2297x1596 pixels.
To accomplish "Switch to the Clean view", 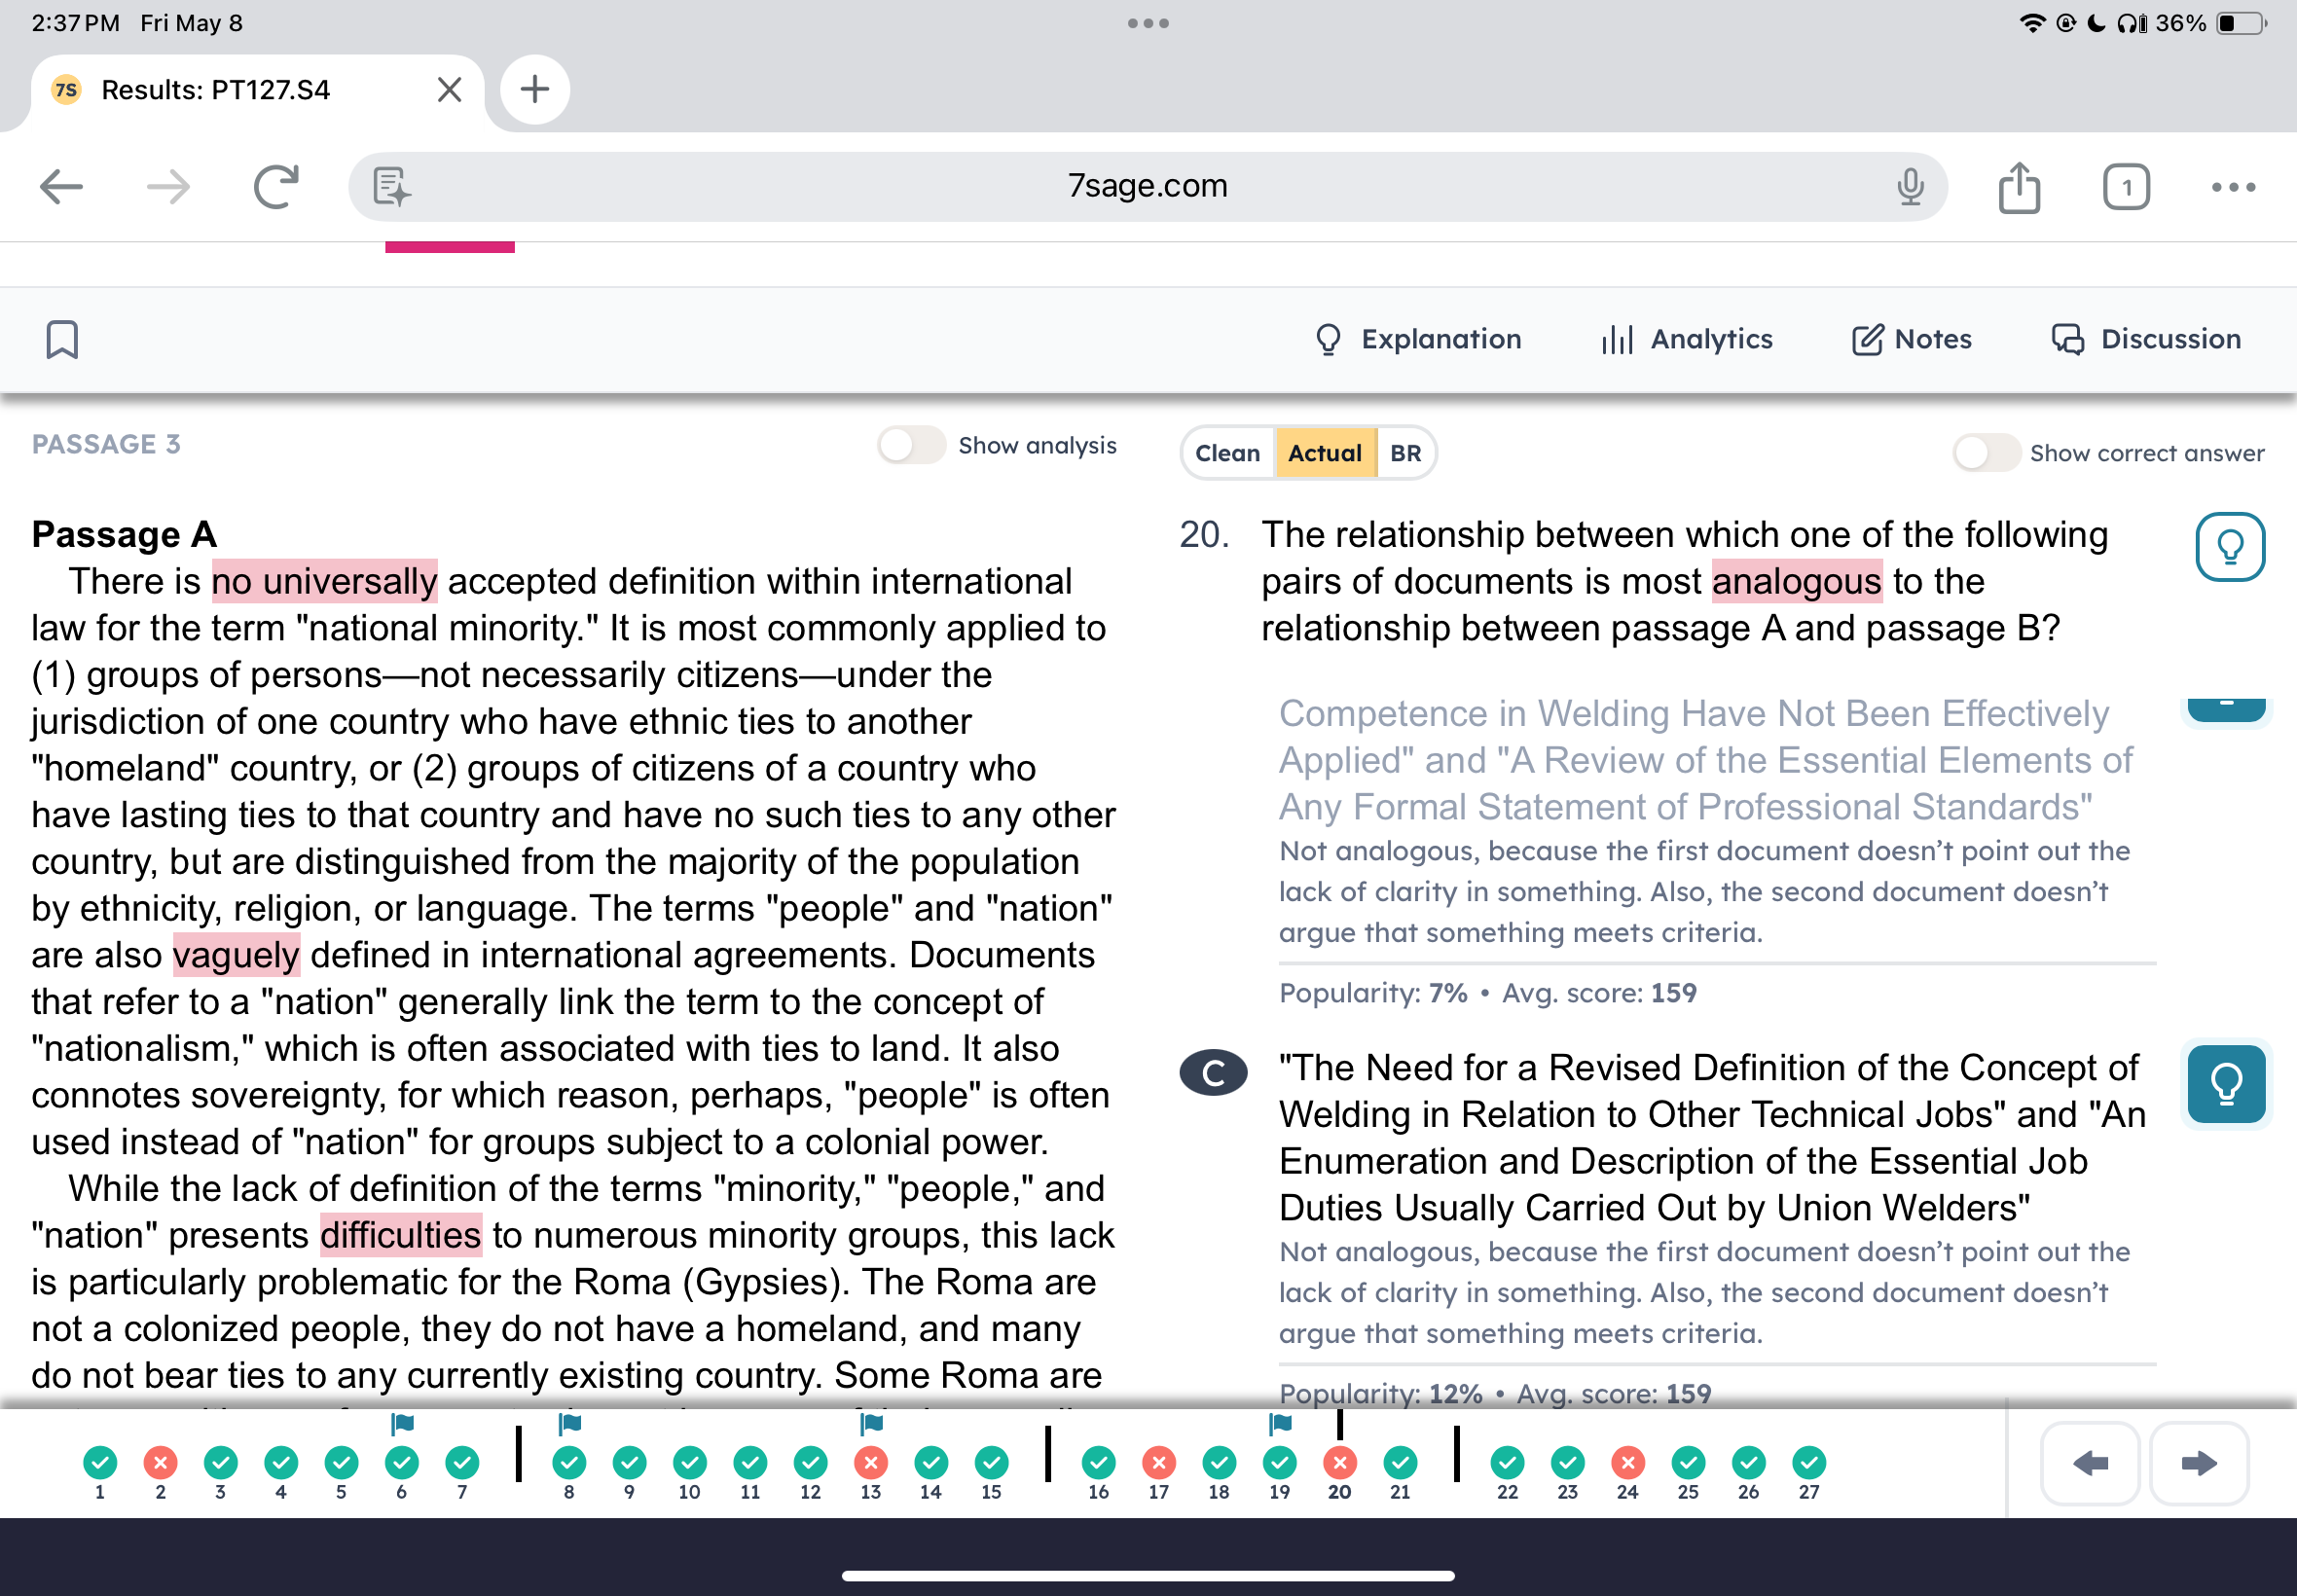I will click(1228, 453).
